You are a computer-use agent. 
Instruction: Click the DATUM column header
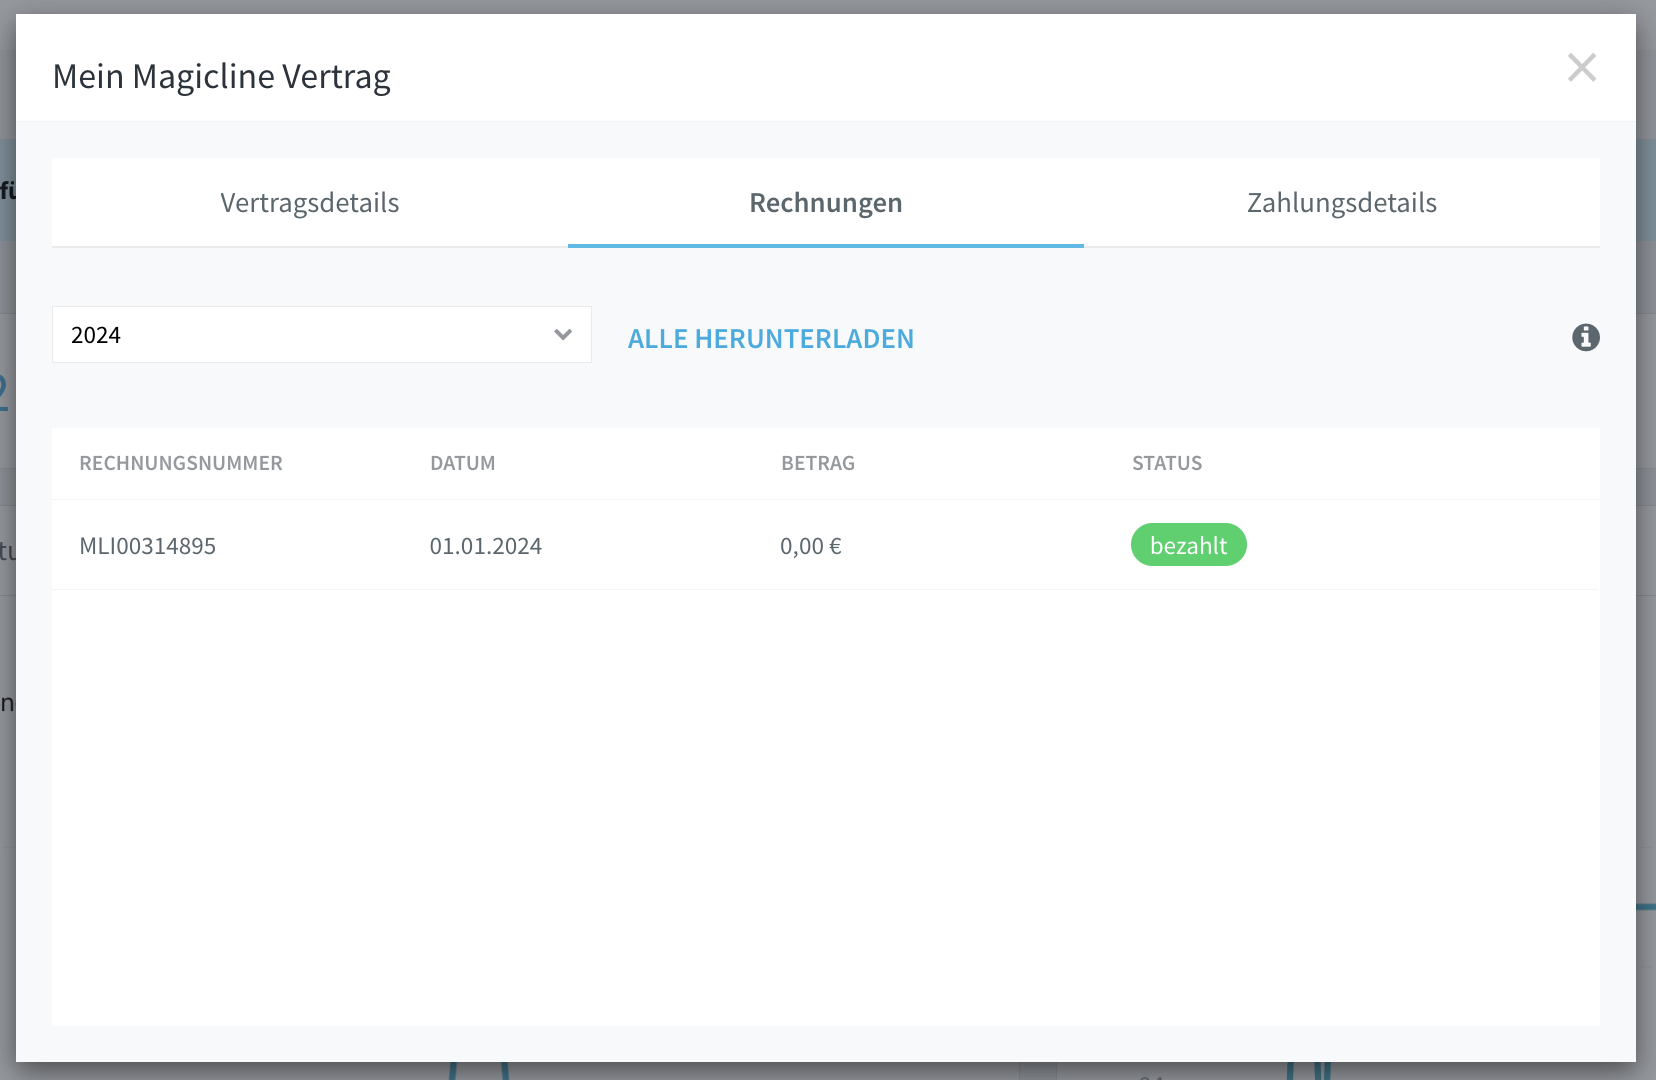click(463, 463)
